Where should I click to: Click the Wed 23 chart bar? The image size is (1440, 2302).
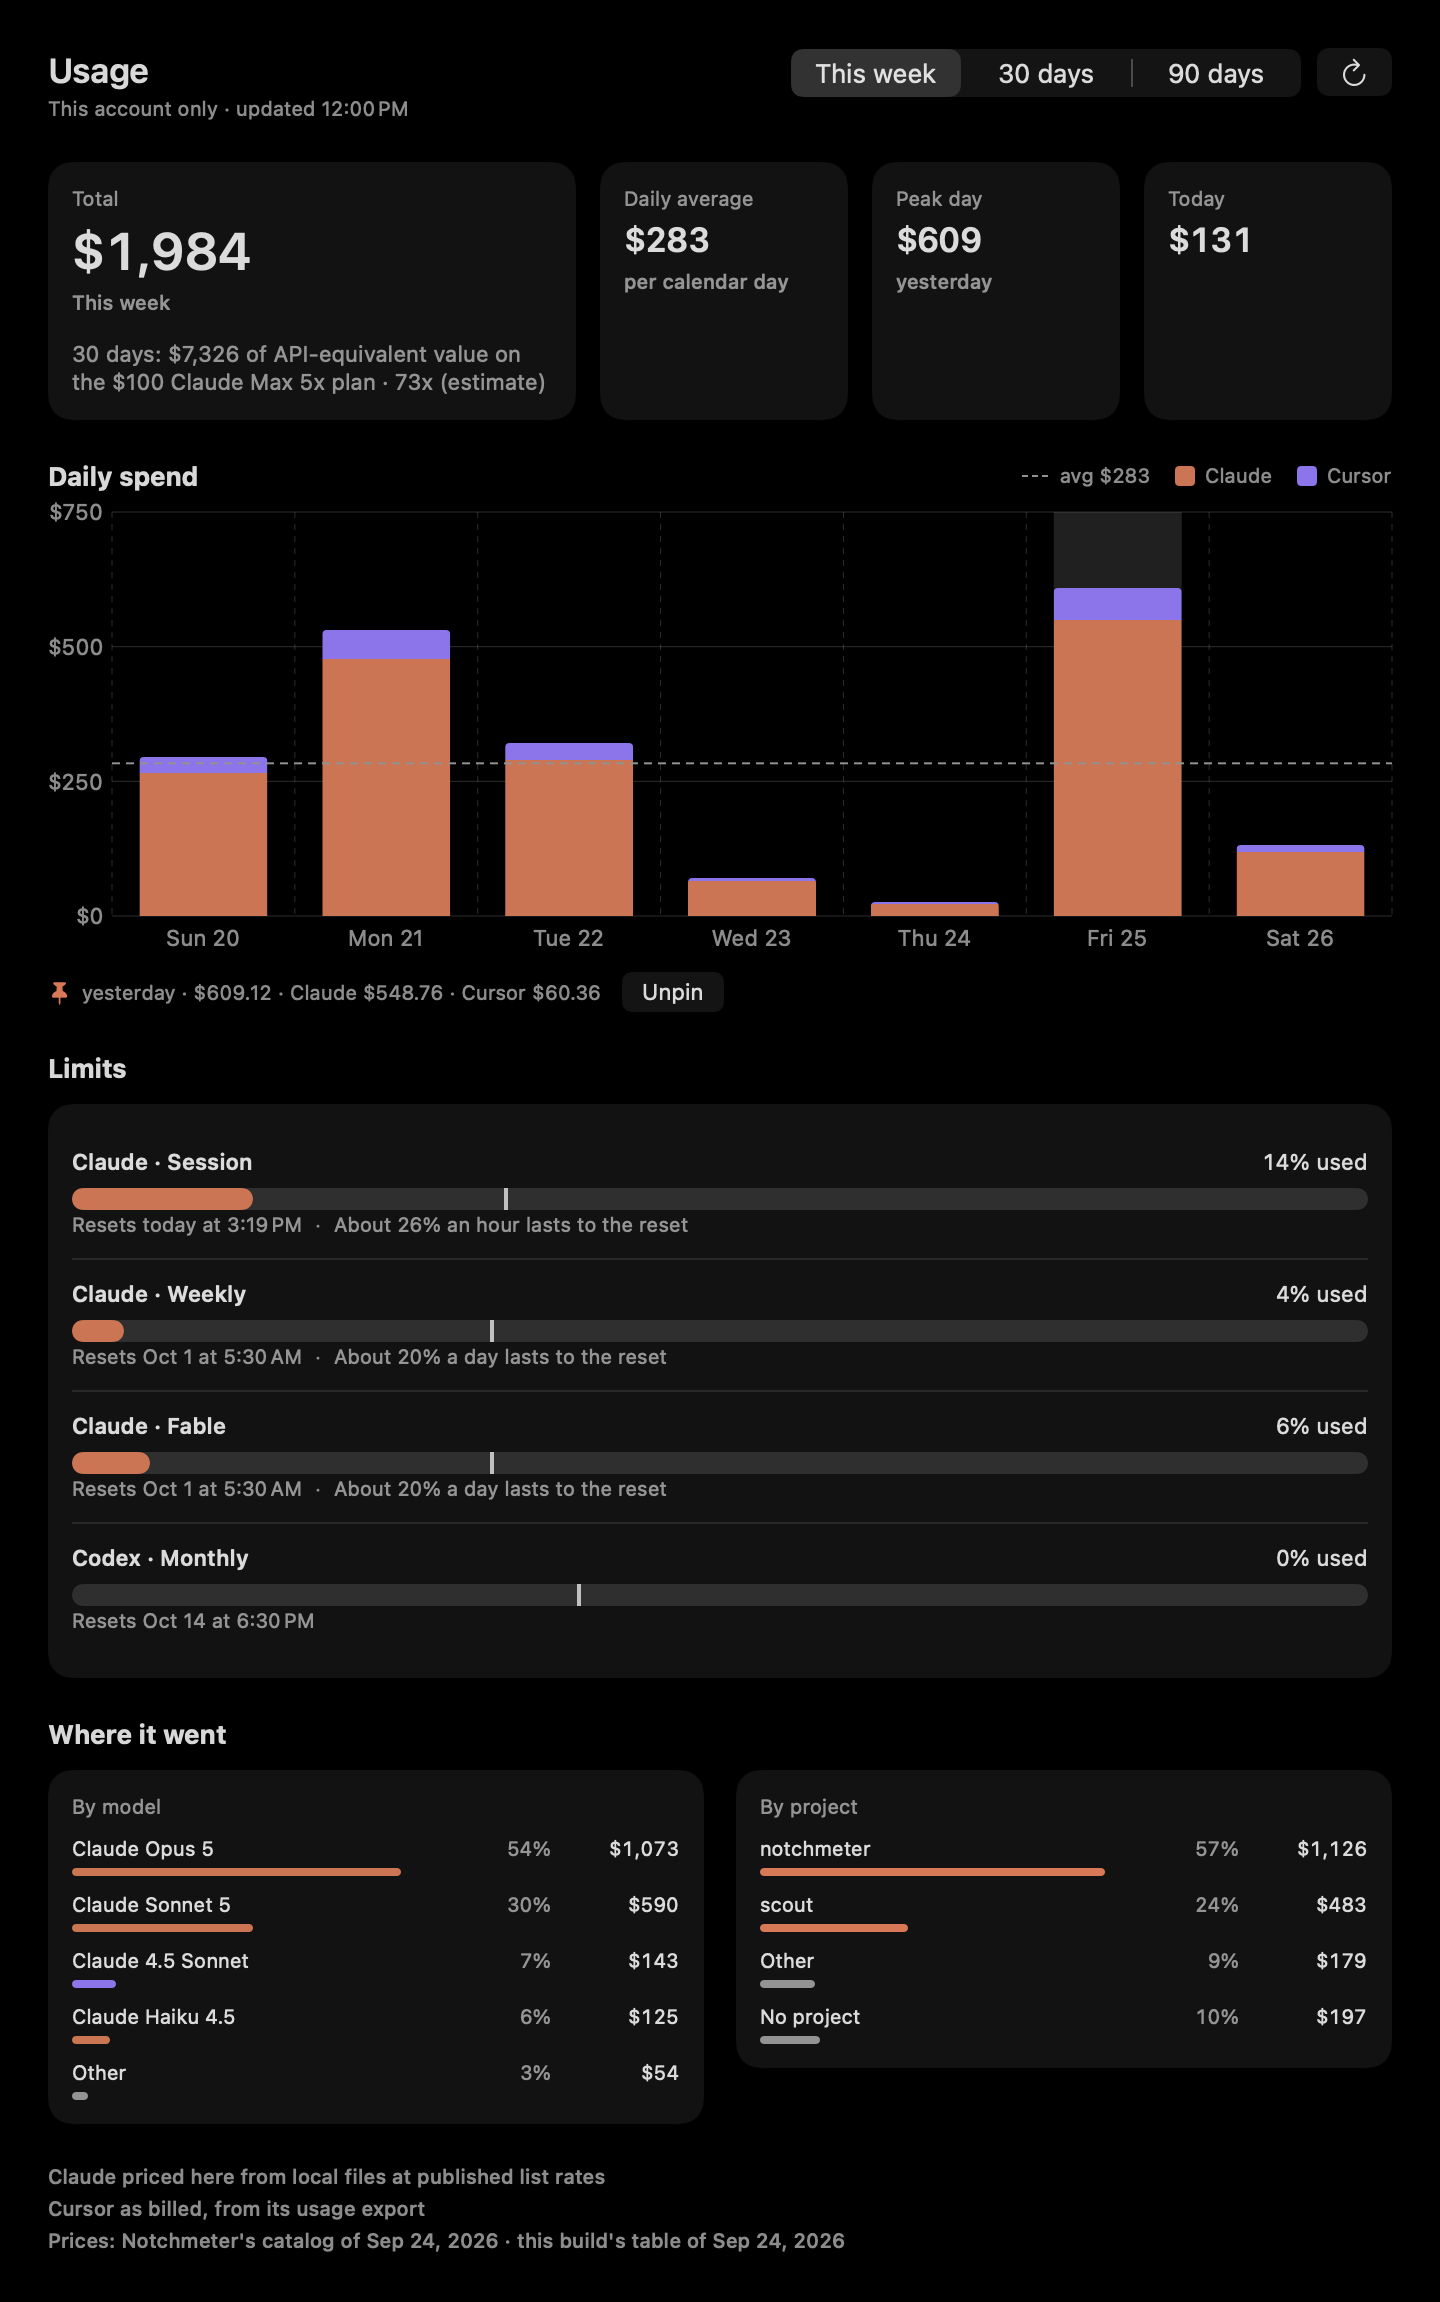pos(752,897)
